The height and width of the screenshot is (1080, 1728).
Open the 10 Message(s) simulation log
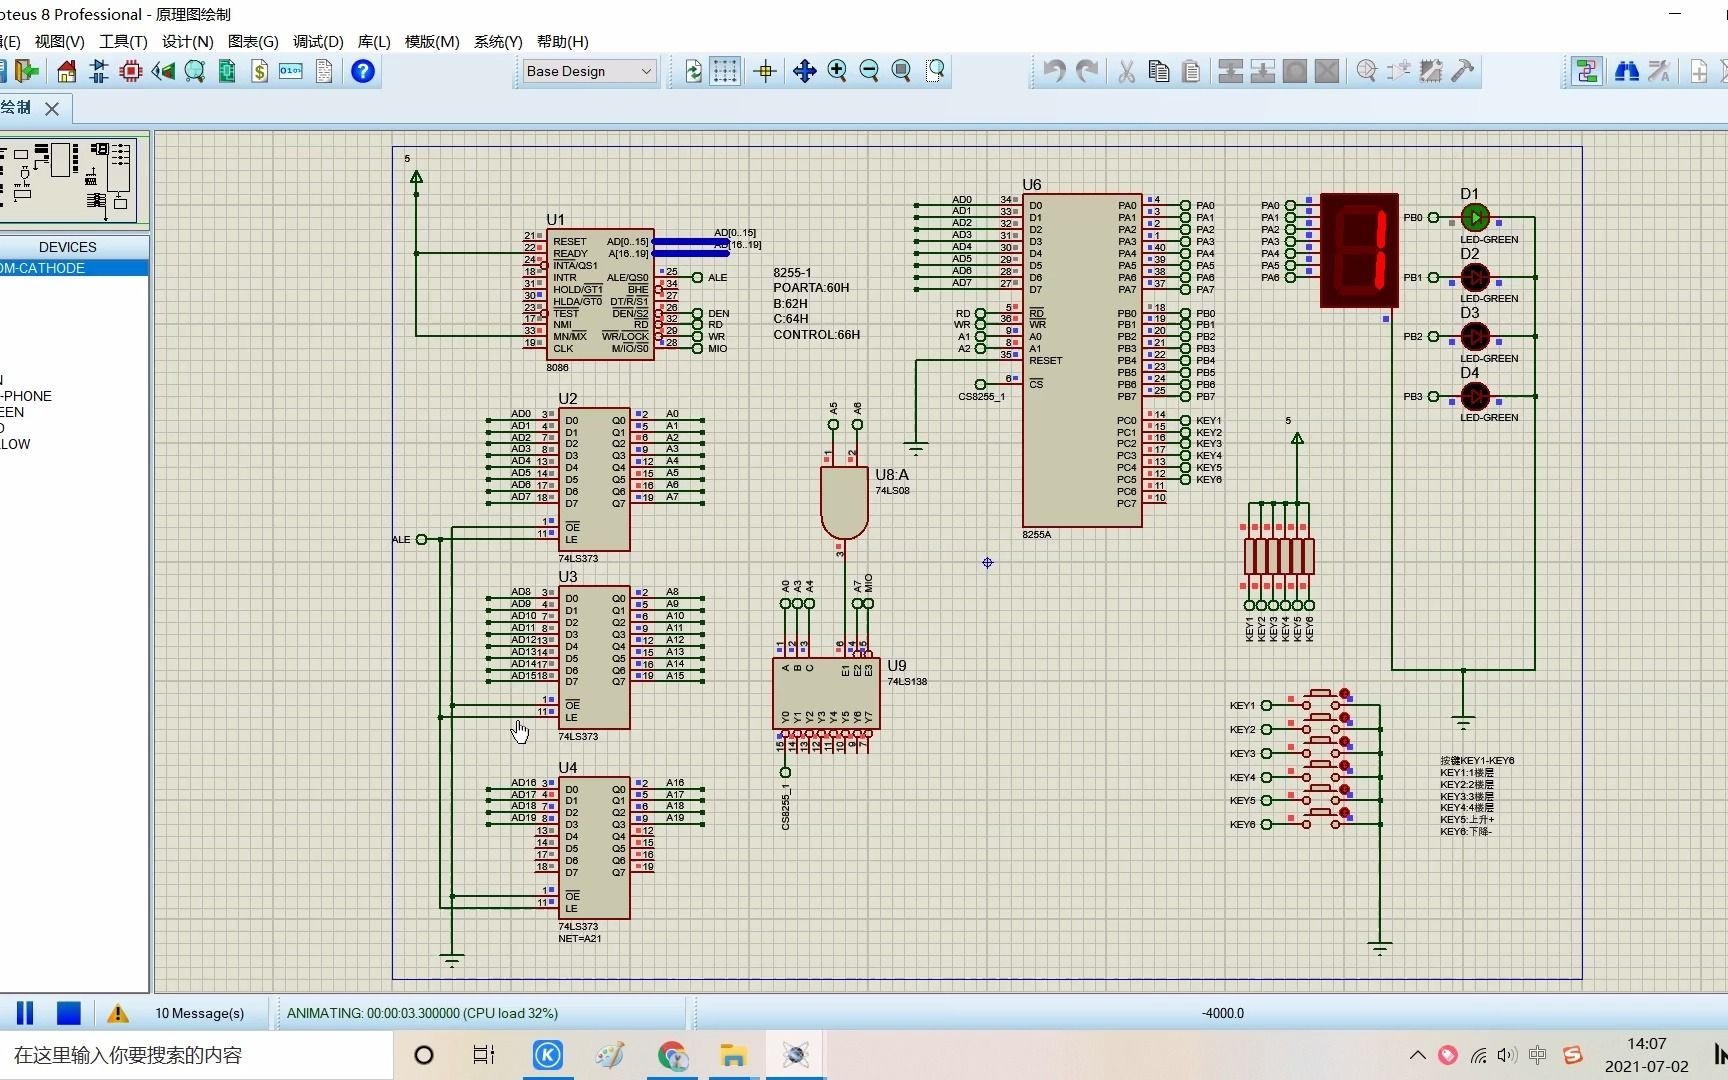click(x=199, y=1013)
